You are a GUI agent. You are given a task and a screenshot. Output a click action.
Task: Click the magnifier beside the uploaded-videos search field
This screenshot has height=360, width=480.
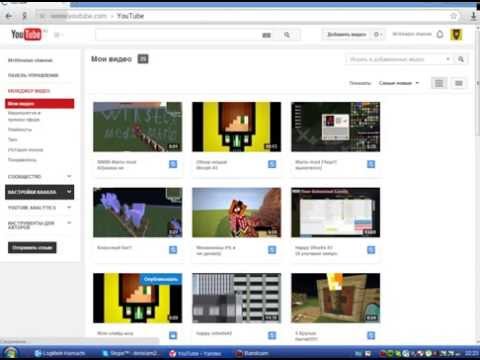click(x=461, y=59)
